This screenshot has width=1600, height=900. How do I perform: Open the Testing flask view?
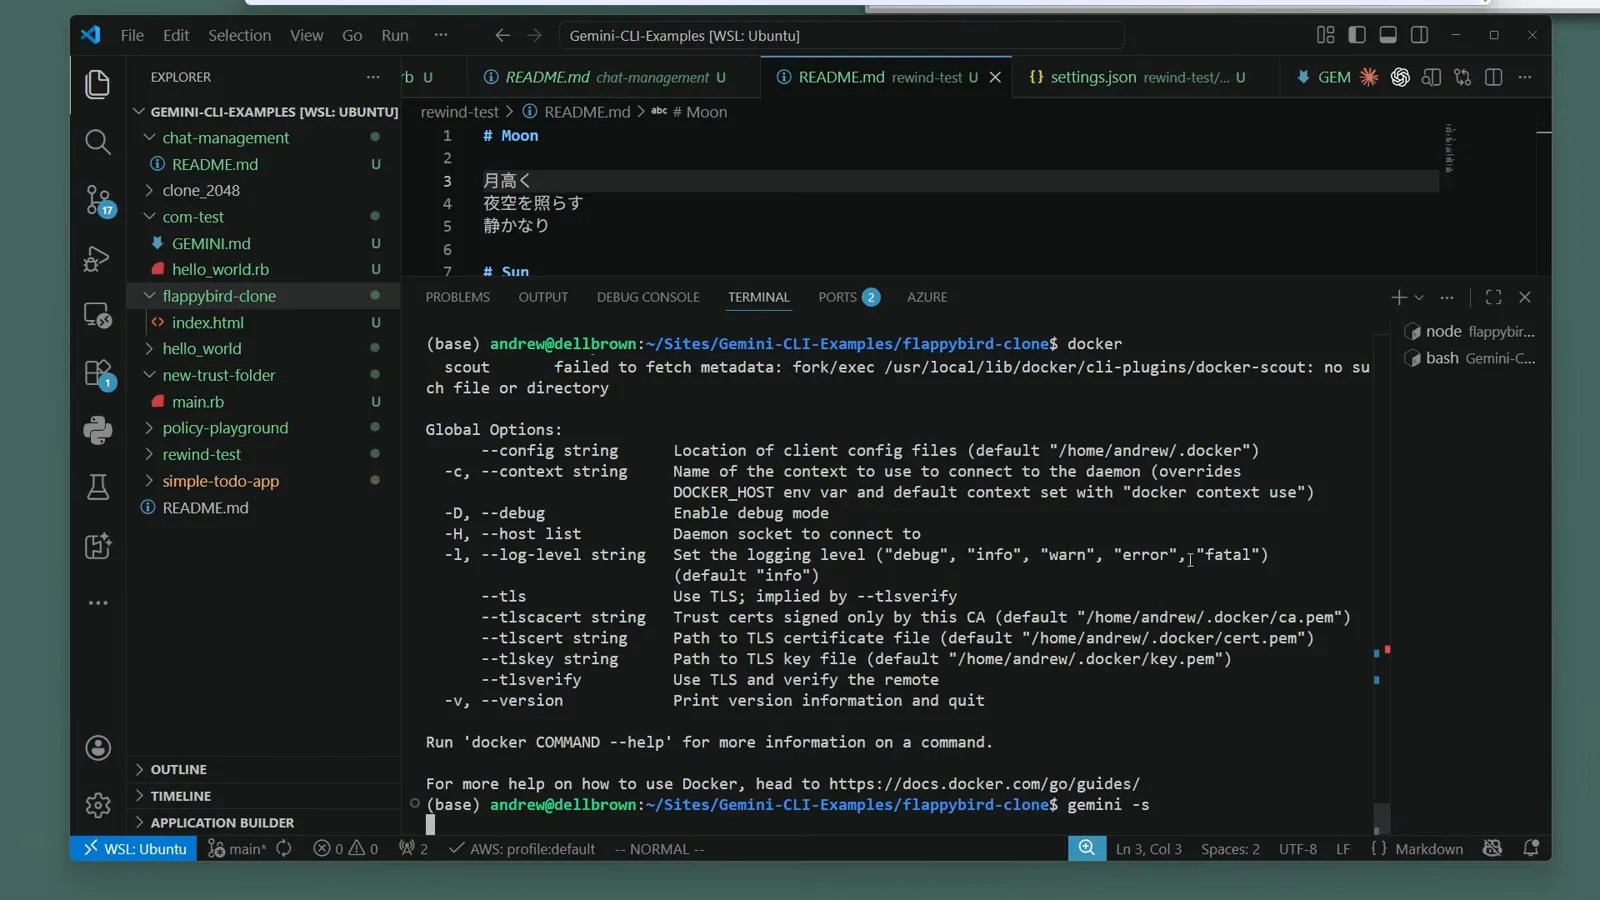pyautogui.click(x=97, y=487)
